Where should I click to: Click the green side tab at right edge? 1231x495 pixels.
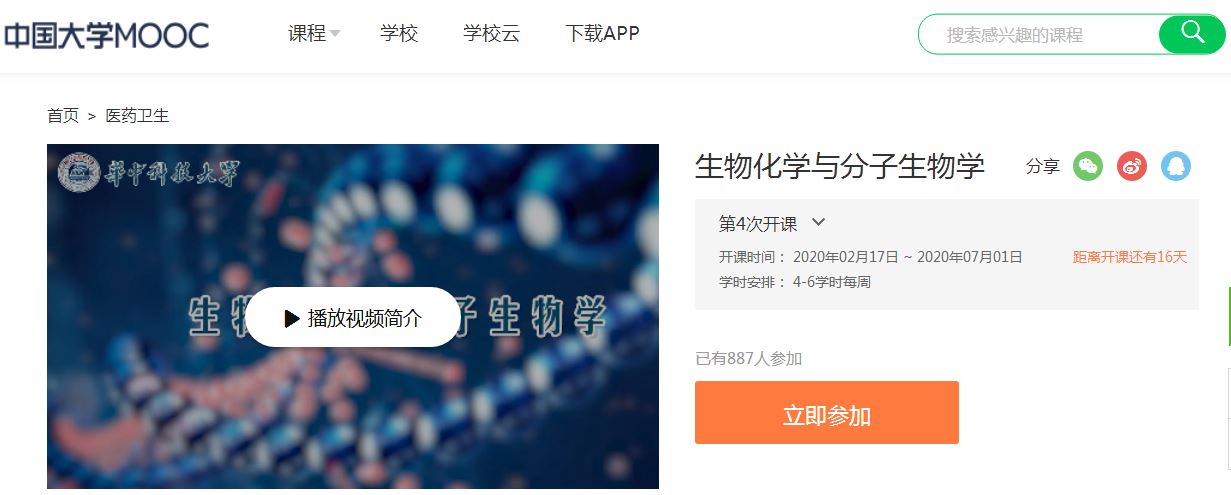coord(1229,316)
